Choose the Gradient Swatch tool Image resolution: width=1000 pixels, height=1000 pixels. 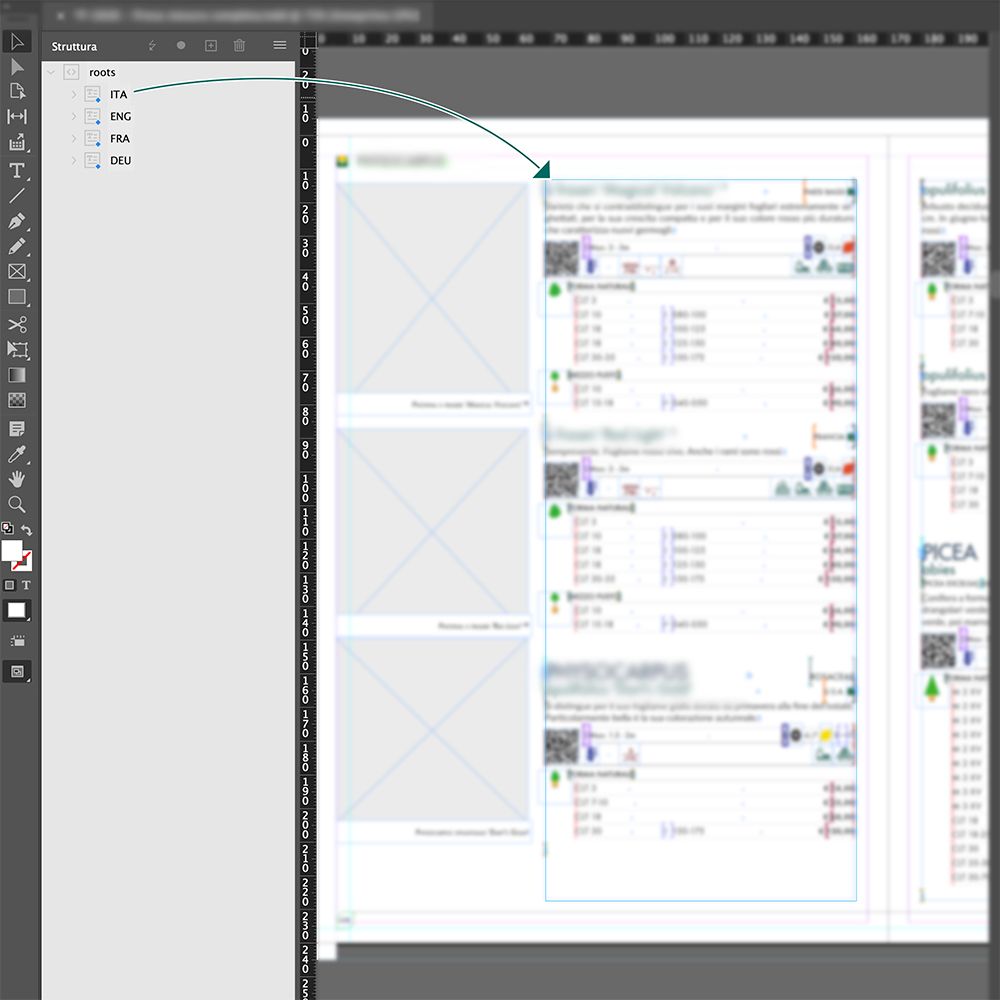(x=17, y=375)
